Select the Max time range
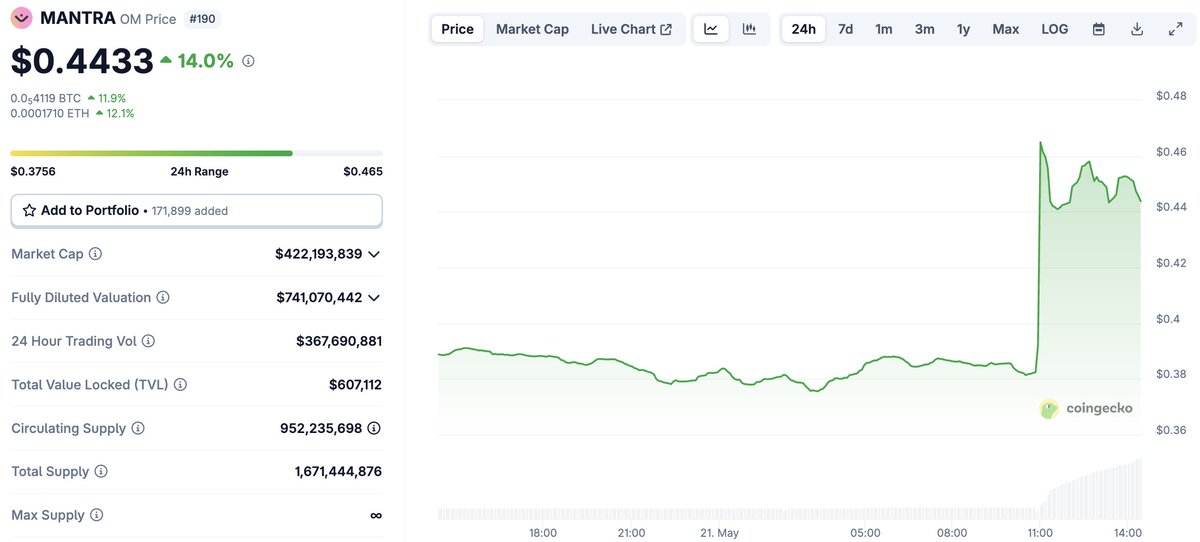The width and height of the screenshot is (1200, 542). click(1005, 29)
